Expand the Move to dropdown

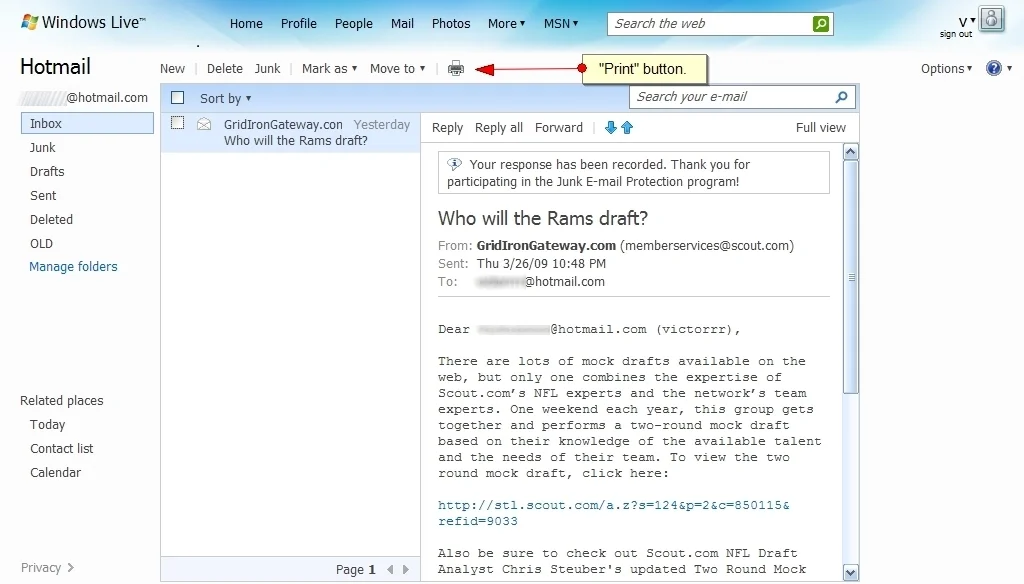point(397,69)
